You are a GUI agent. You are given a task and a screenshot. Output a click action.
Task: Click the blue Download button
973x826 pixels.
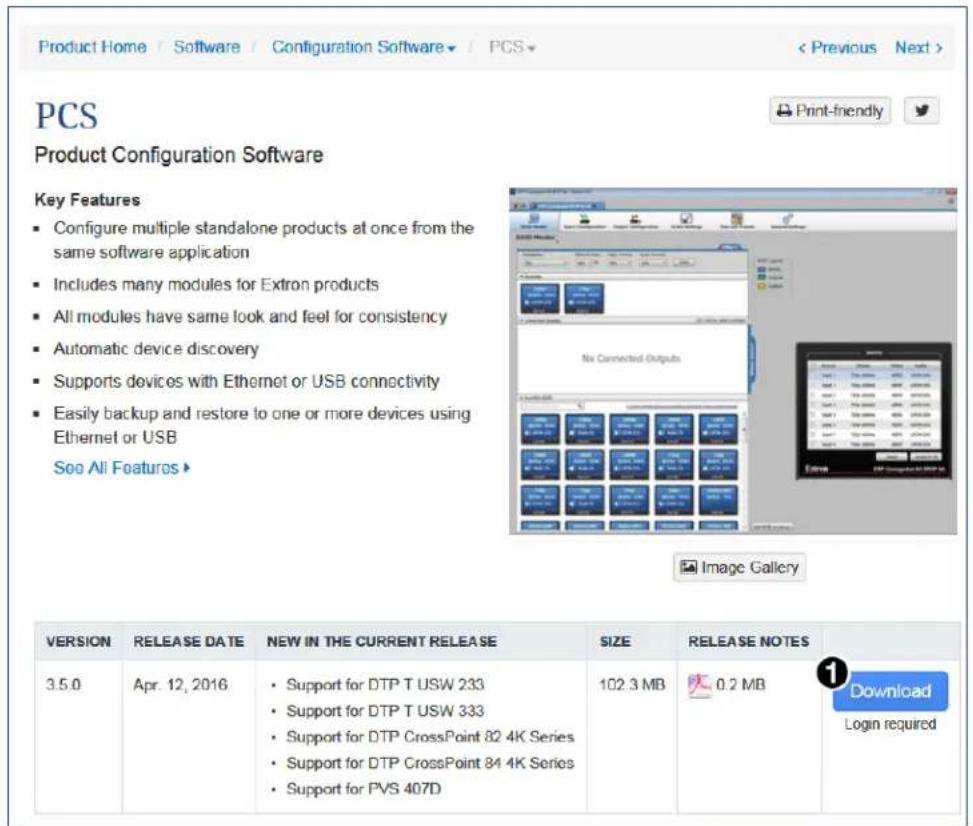890,691
